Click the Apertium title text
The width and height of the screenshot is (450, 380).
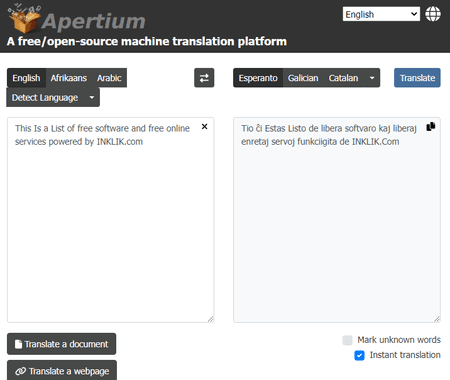pyautogui.click(x=94, y=21)
